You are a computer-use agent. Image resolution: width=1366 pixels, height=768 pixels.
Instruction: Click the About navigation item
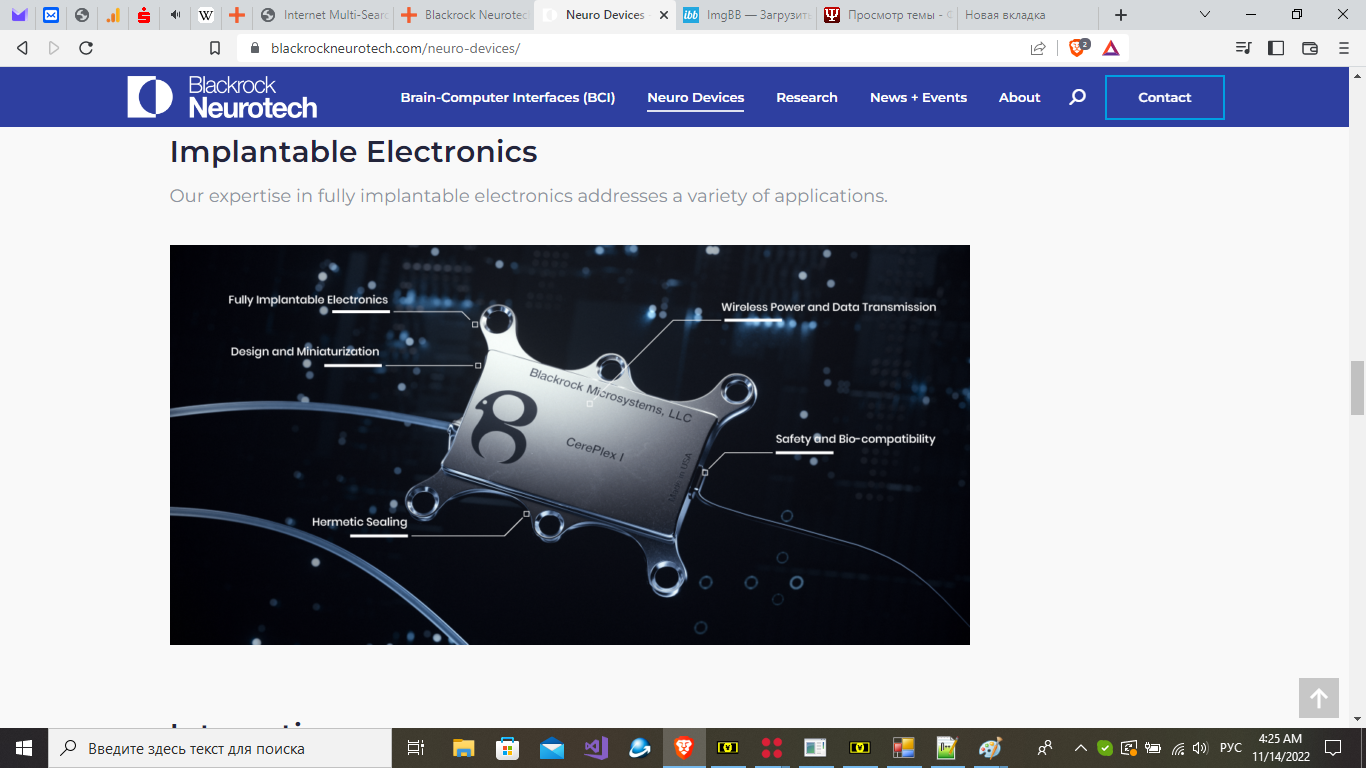(x=1020, y=97)
